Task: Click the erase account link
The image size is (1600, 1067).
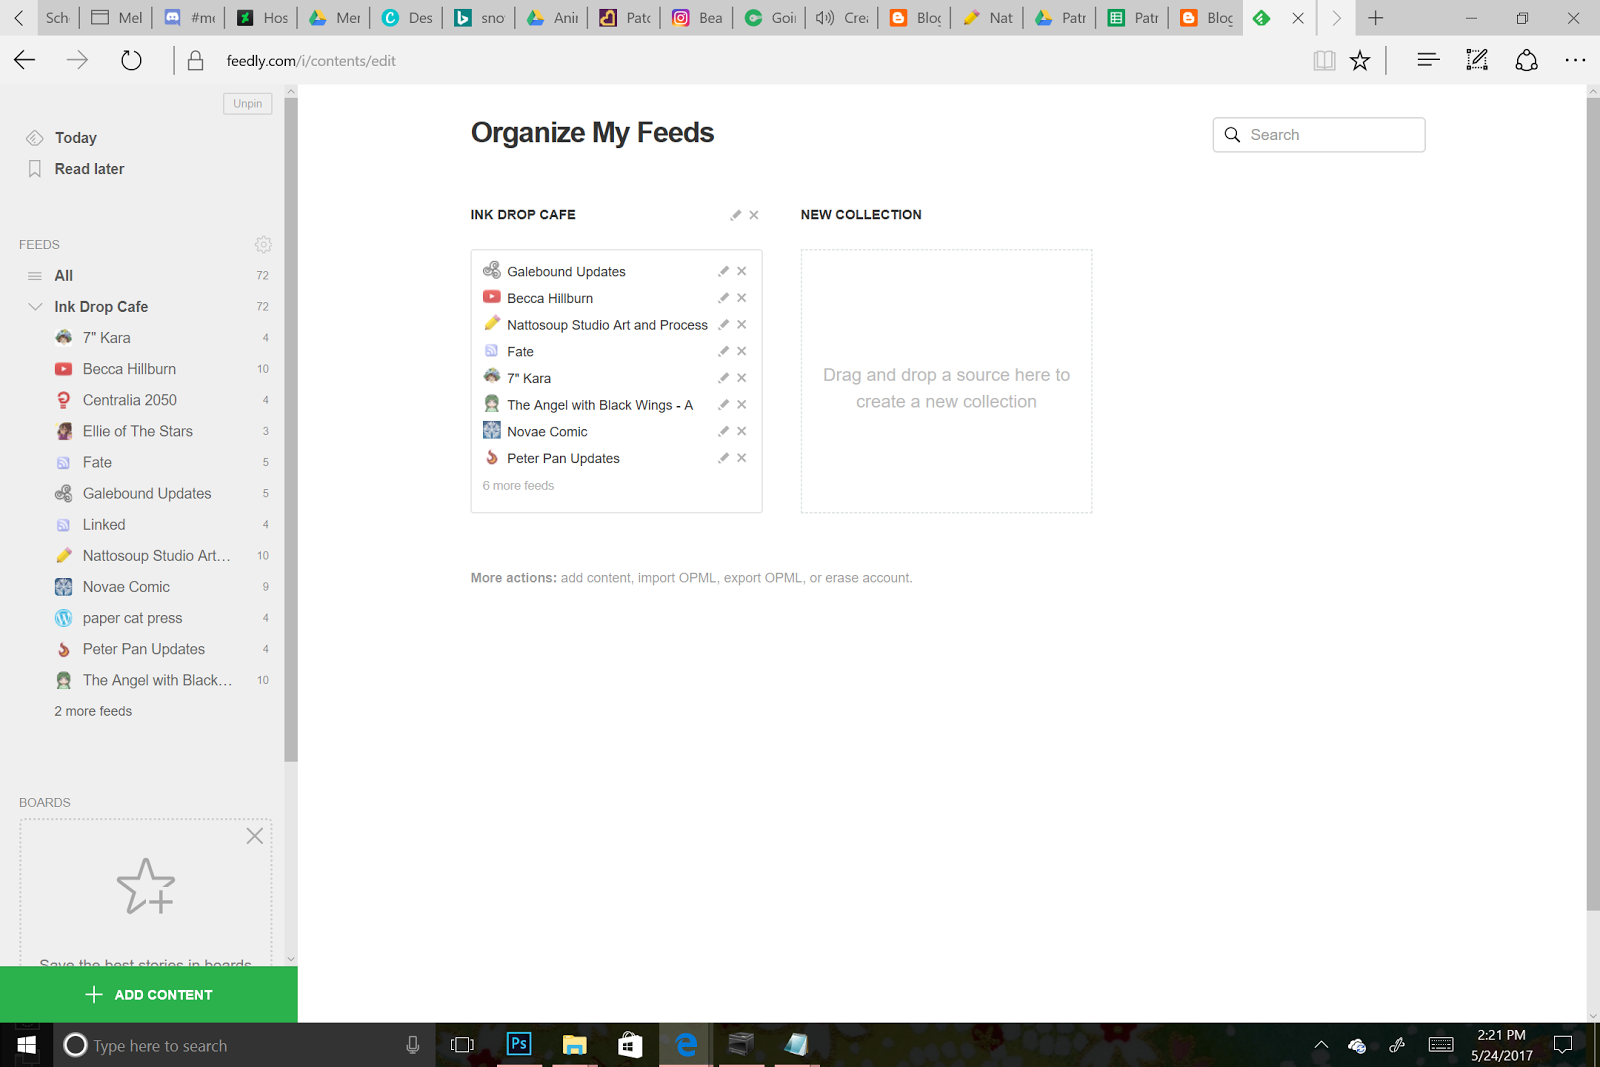Action: (x=868, y=578)
